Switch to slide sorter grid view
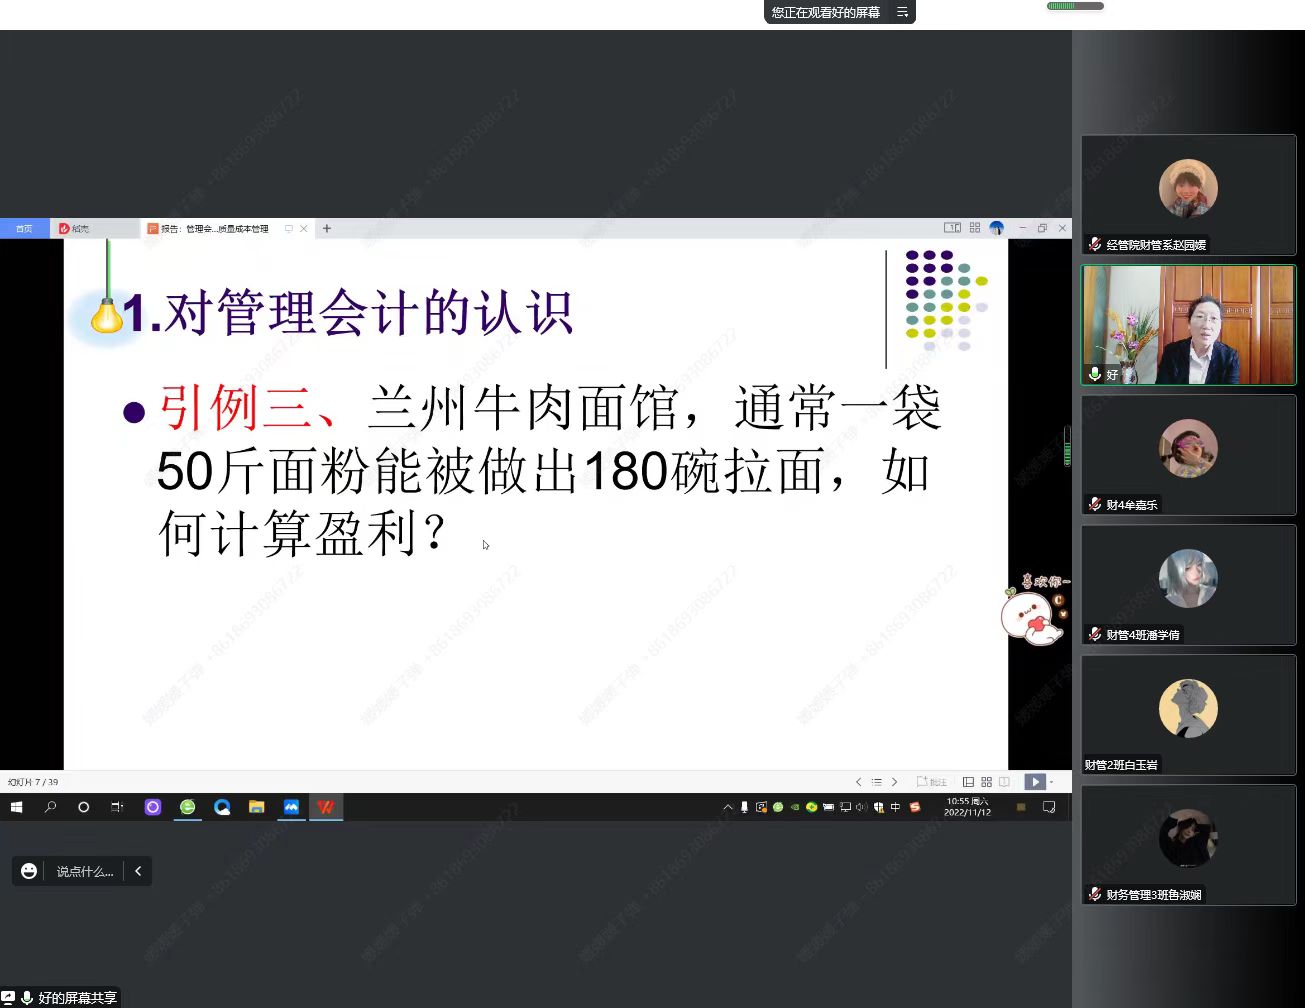This screenshot has height=1008, width=1305. pyautogui.click(x=986, y=782)
